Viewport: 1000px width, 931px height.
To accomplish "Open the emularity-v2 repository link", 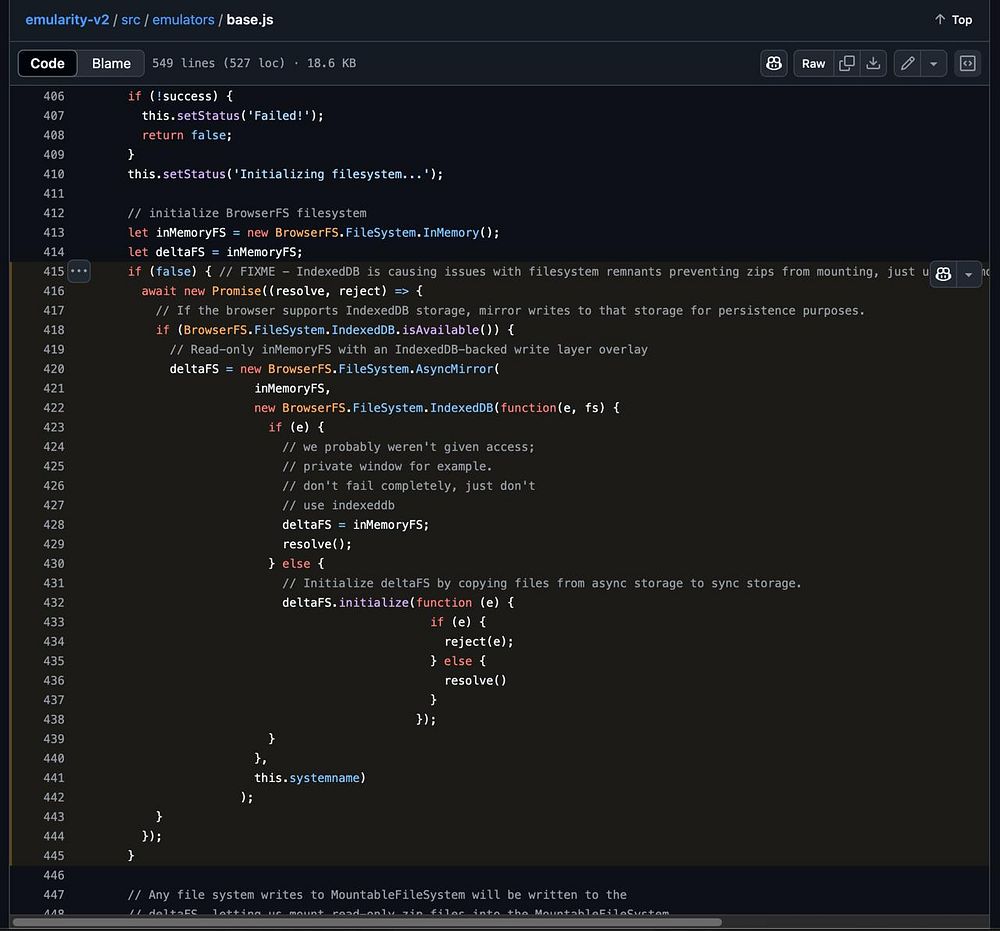I will (68, 19).
